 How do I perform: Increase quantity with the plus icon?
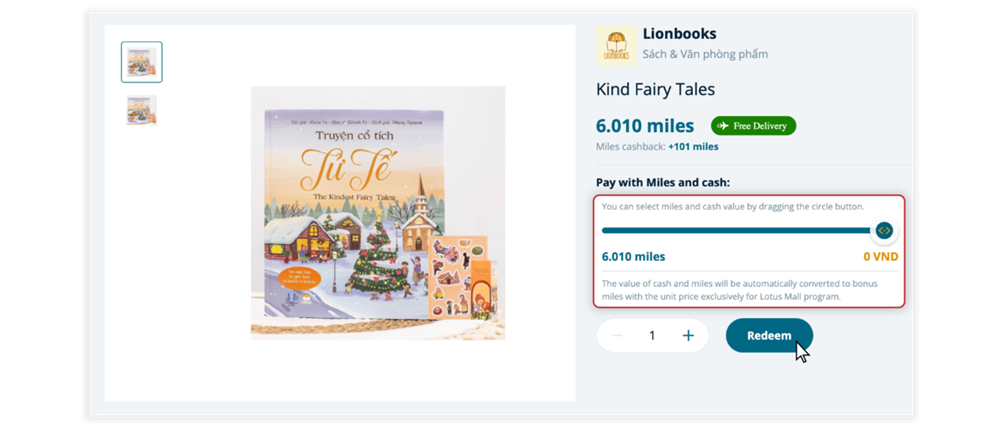(x=688, y=336)
